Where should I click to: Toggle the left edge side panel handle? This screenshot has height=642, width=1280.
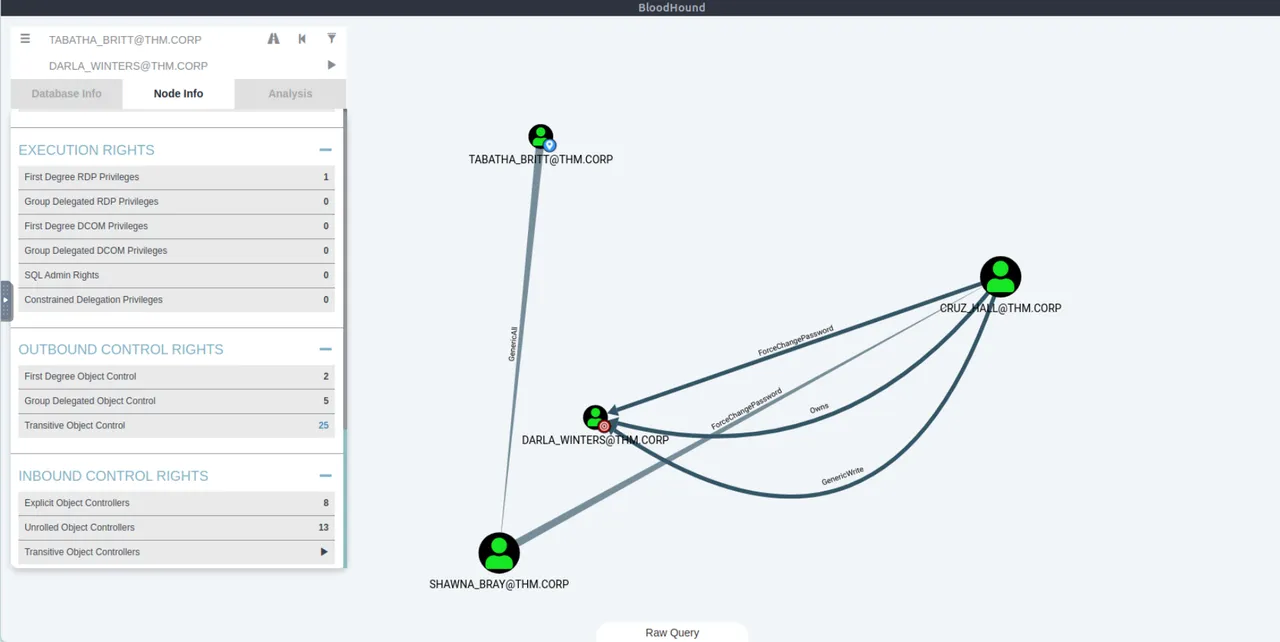[6, 300]
